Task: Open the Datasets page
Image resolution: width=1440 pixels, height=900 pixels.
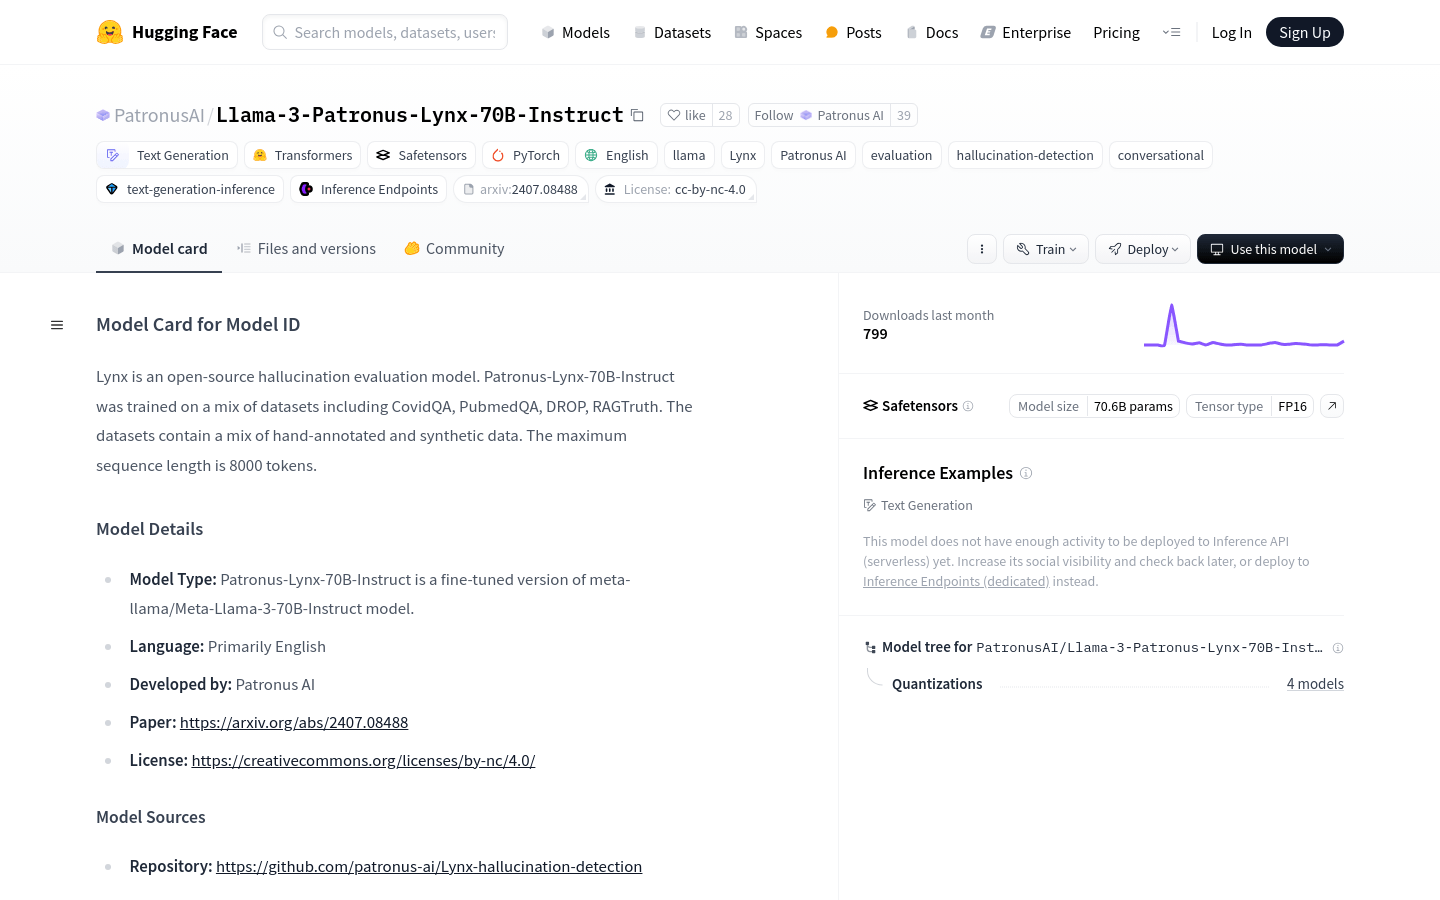Action: coord(672,32)
